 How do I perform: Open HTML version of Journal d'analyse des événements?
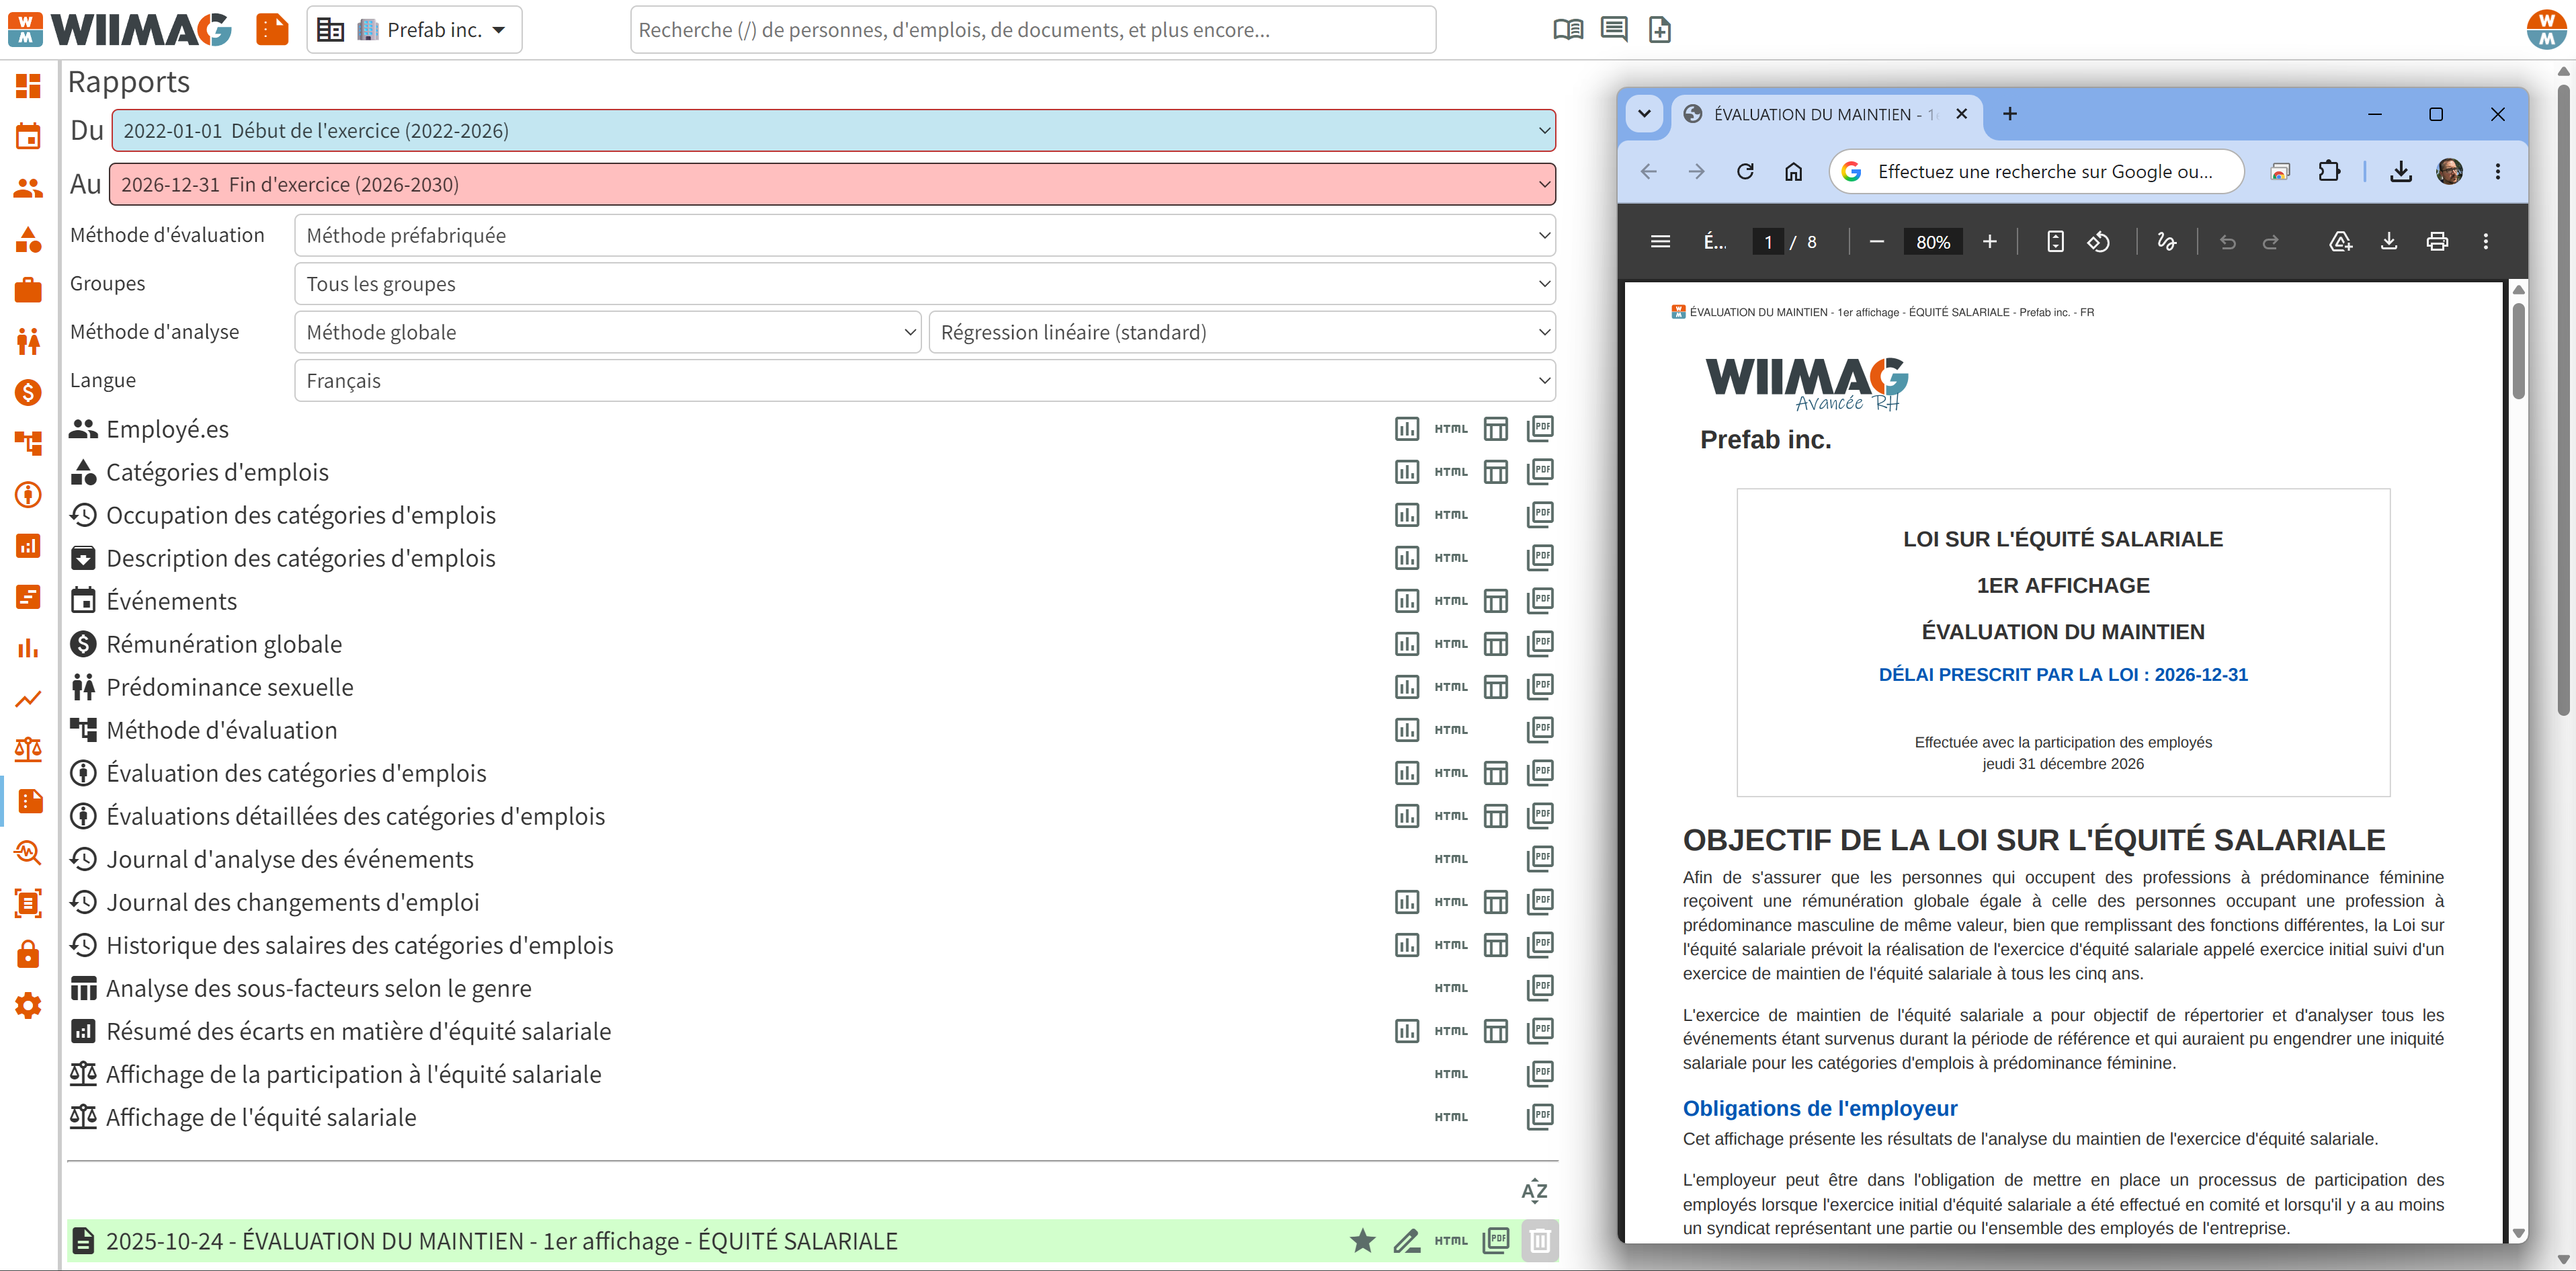click(1451, 859)
